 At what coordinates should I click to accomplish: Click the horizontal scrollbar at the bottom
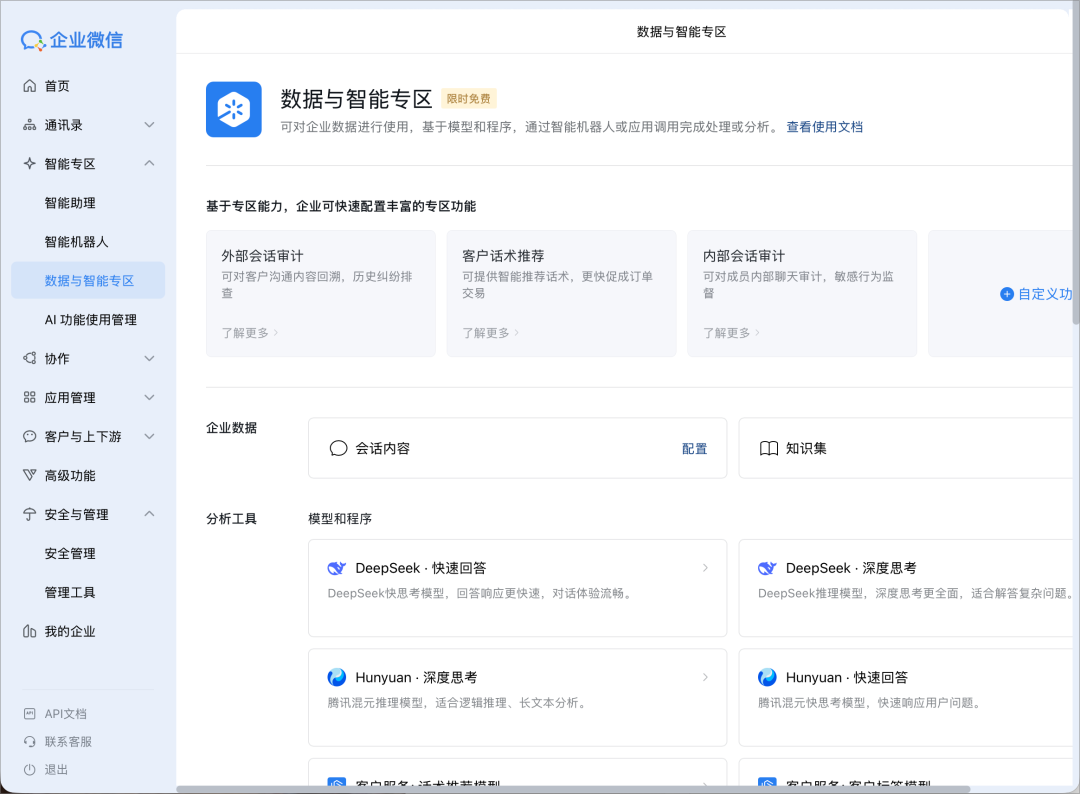click(x=573, y=789)
